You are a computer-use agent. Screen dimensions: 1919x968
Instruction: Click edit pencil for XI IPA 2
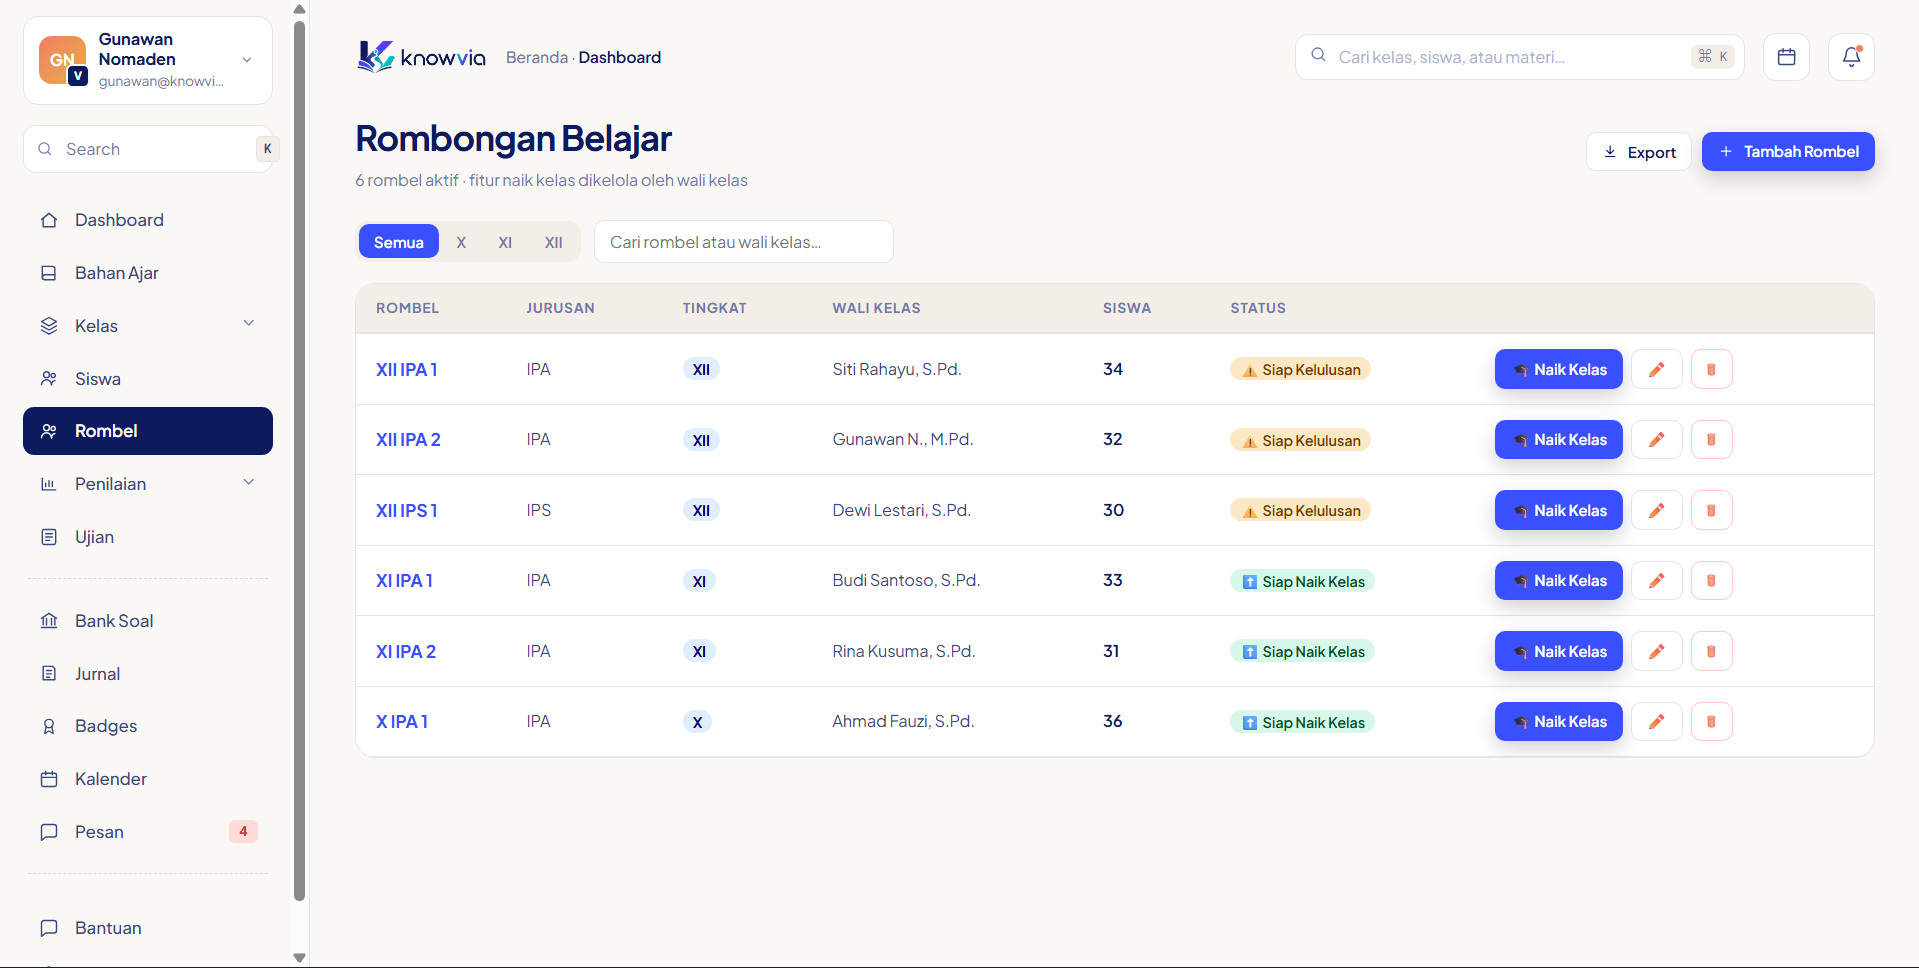[x=1657, y=651]
